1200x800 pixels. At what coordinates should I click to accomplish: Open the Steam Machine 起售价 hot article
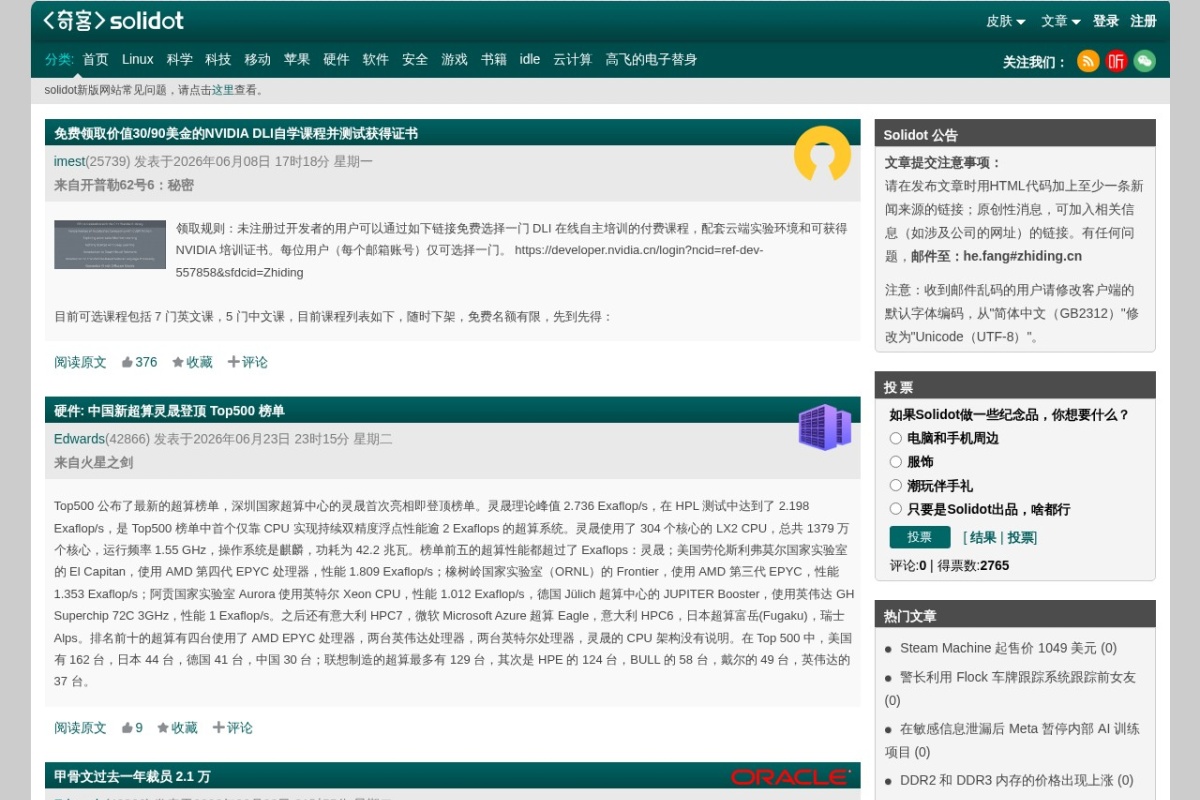pos(1008,648)
